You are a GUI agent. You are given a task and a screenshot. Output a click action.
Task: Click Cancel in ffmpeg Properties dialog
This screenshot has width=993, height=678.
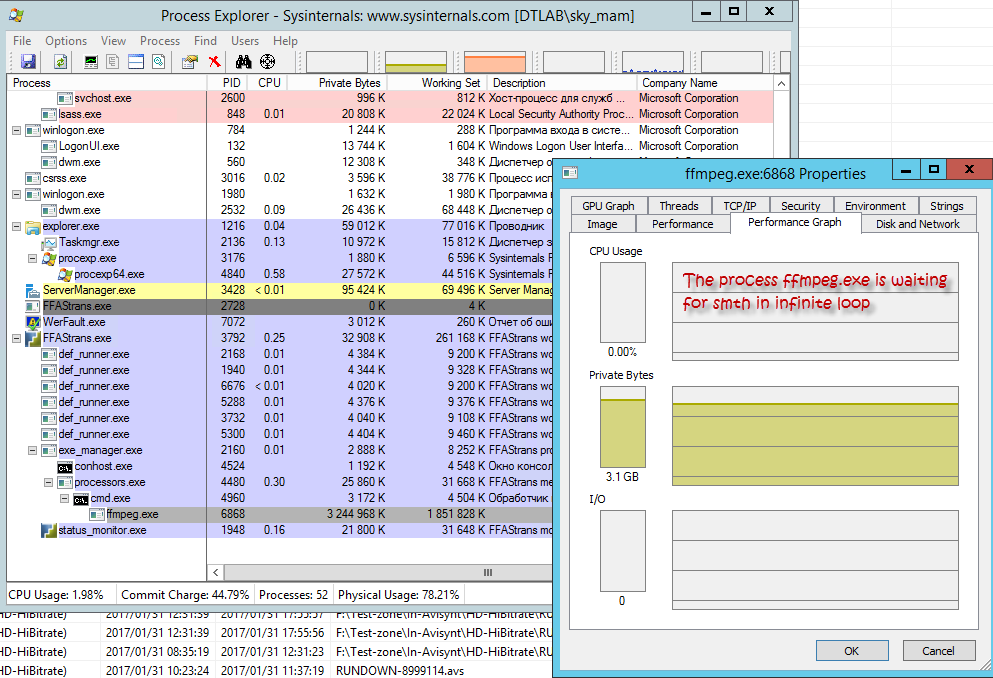[938, 651]
